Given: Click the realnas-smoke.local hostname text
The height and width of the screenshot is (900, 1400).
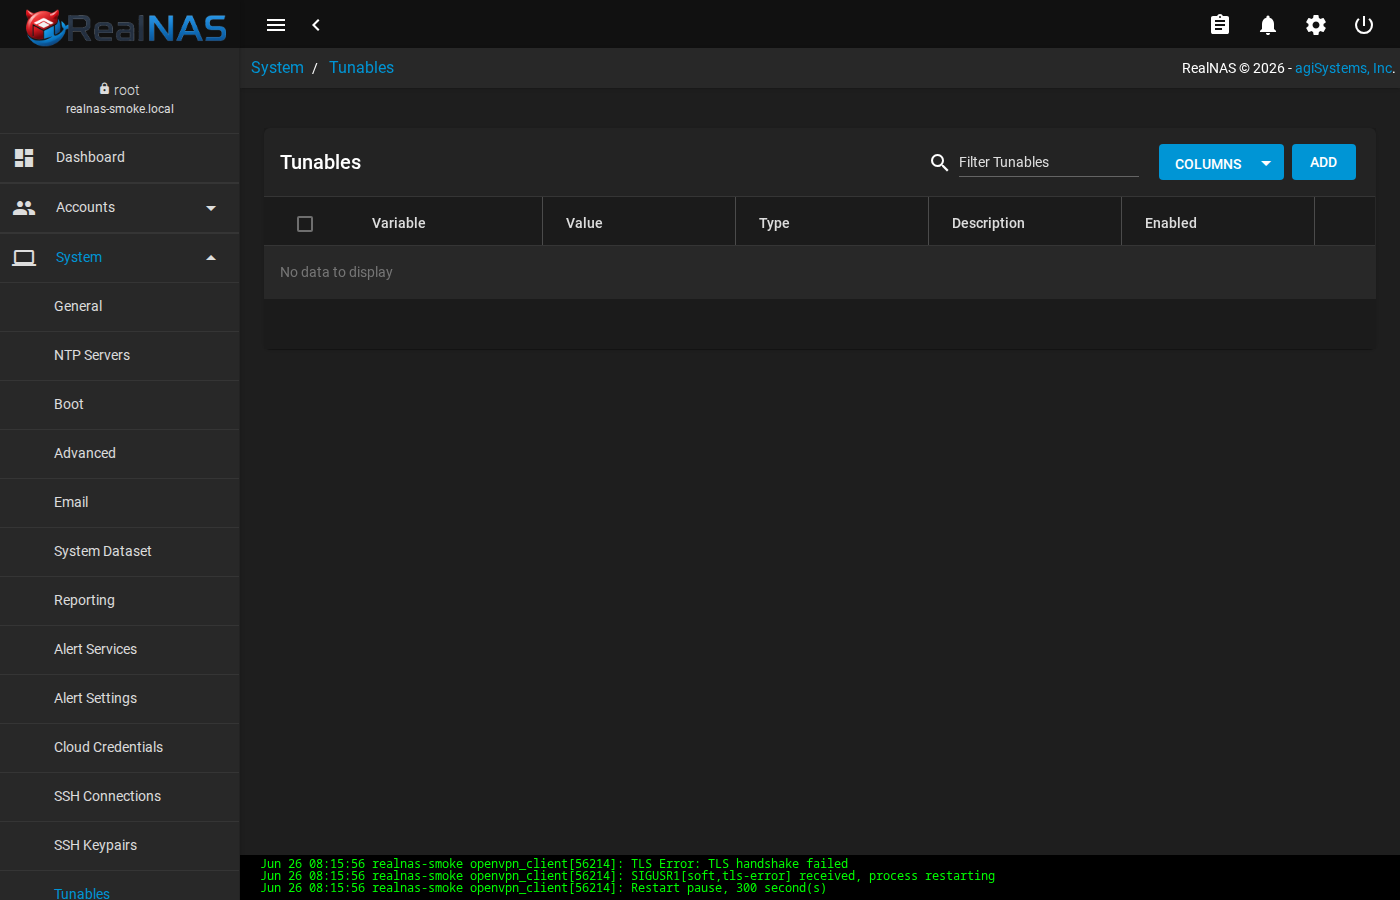Looking at the screenshot, I should 120,109.
